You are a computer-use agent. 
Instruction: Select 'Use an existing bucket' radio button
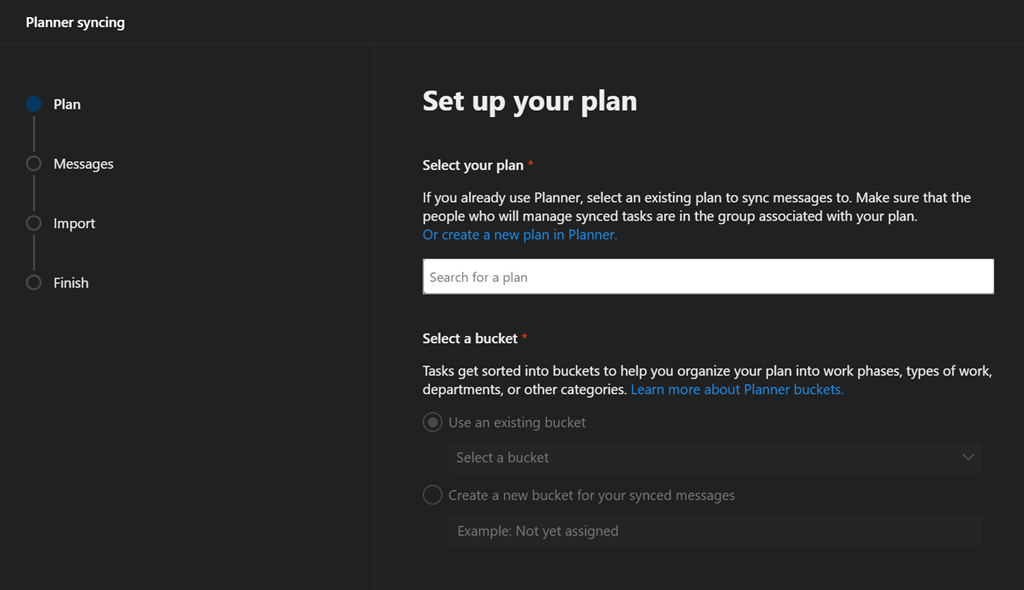pyautogui.click(x=433, y=422)
